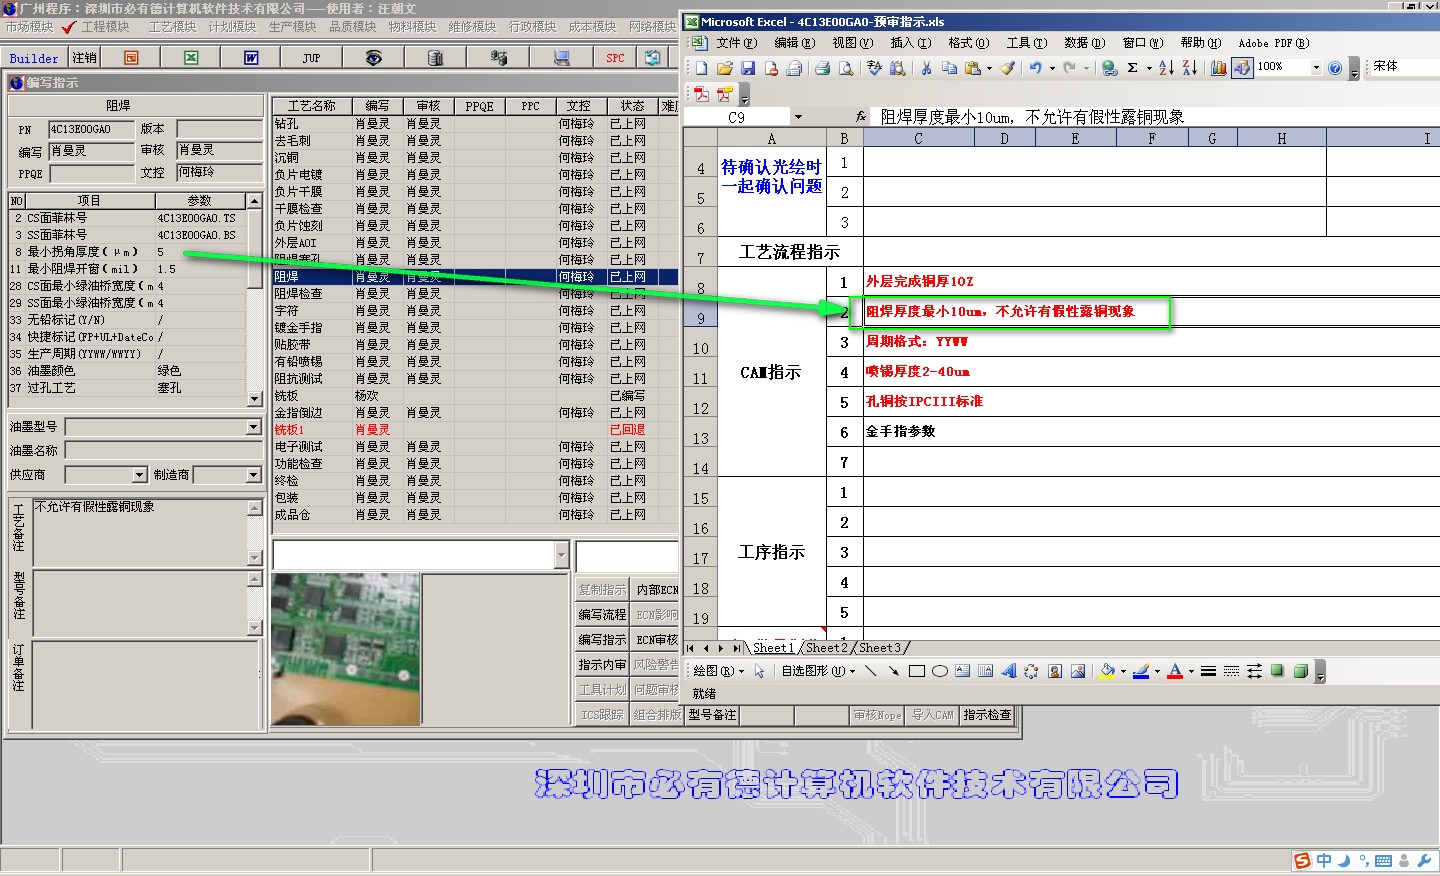1440x876 pixels.
Task: Click the 指示内审 button
Action: [602, 665]
